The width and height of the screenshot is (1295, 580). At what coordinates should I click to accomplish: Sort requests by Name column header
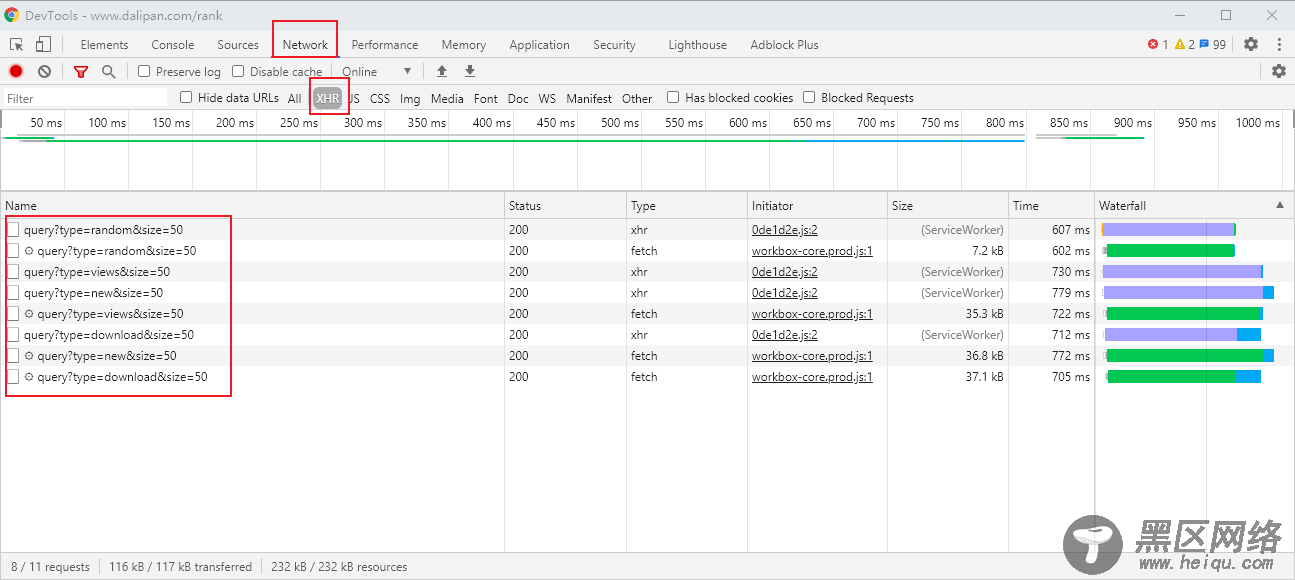click(x=253, y=205)
